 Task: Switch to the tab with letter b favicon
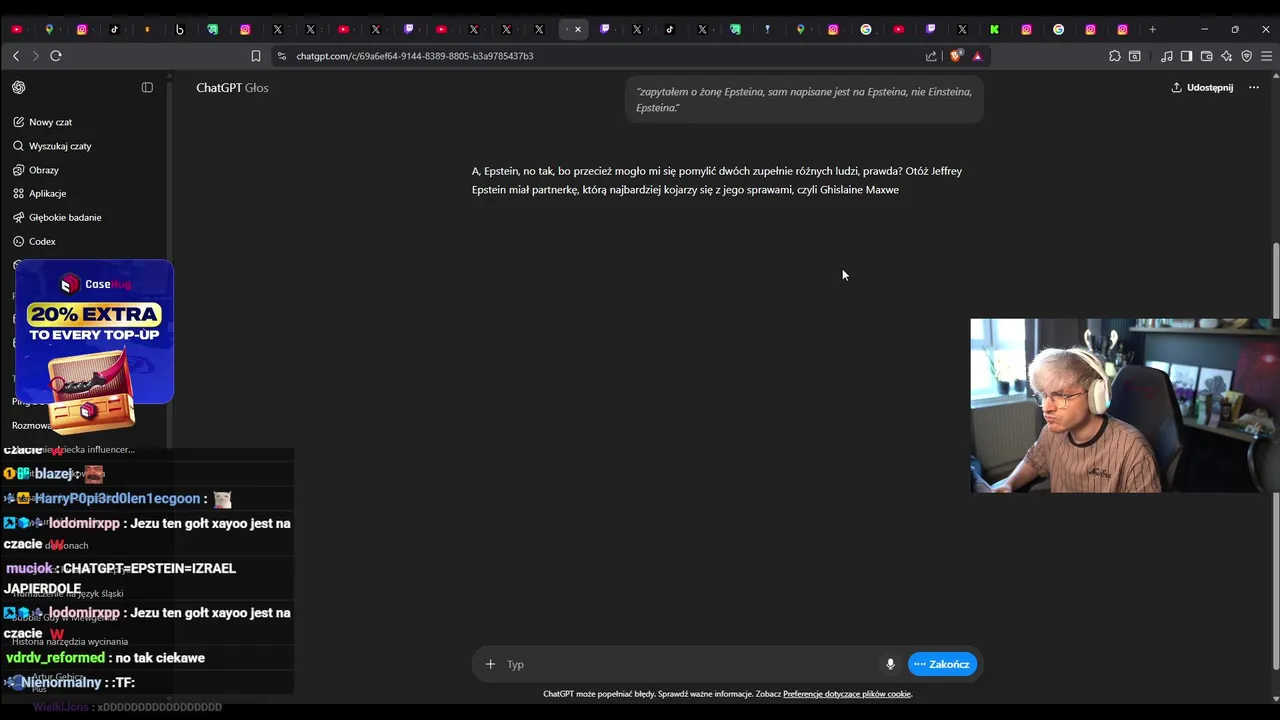tap(180, 30)
